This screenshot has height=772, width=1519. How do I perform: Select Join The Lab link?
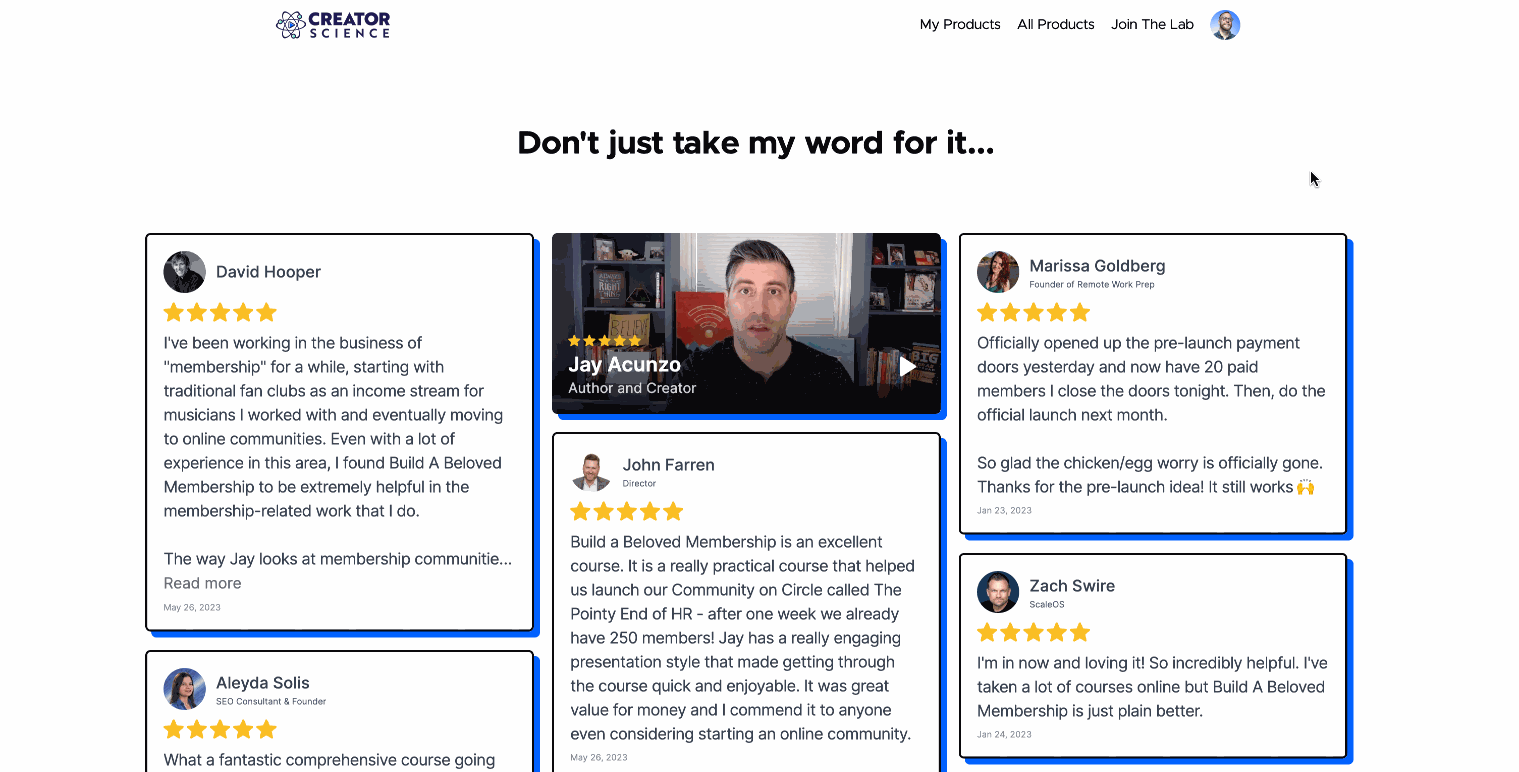pyautogui.click(x=1152, y=25)
